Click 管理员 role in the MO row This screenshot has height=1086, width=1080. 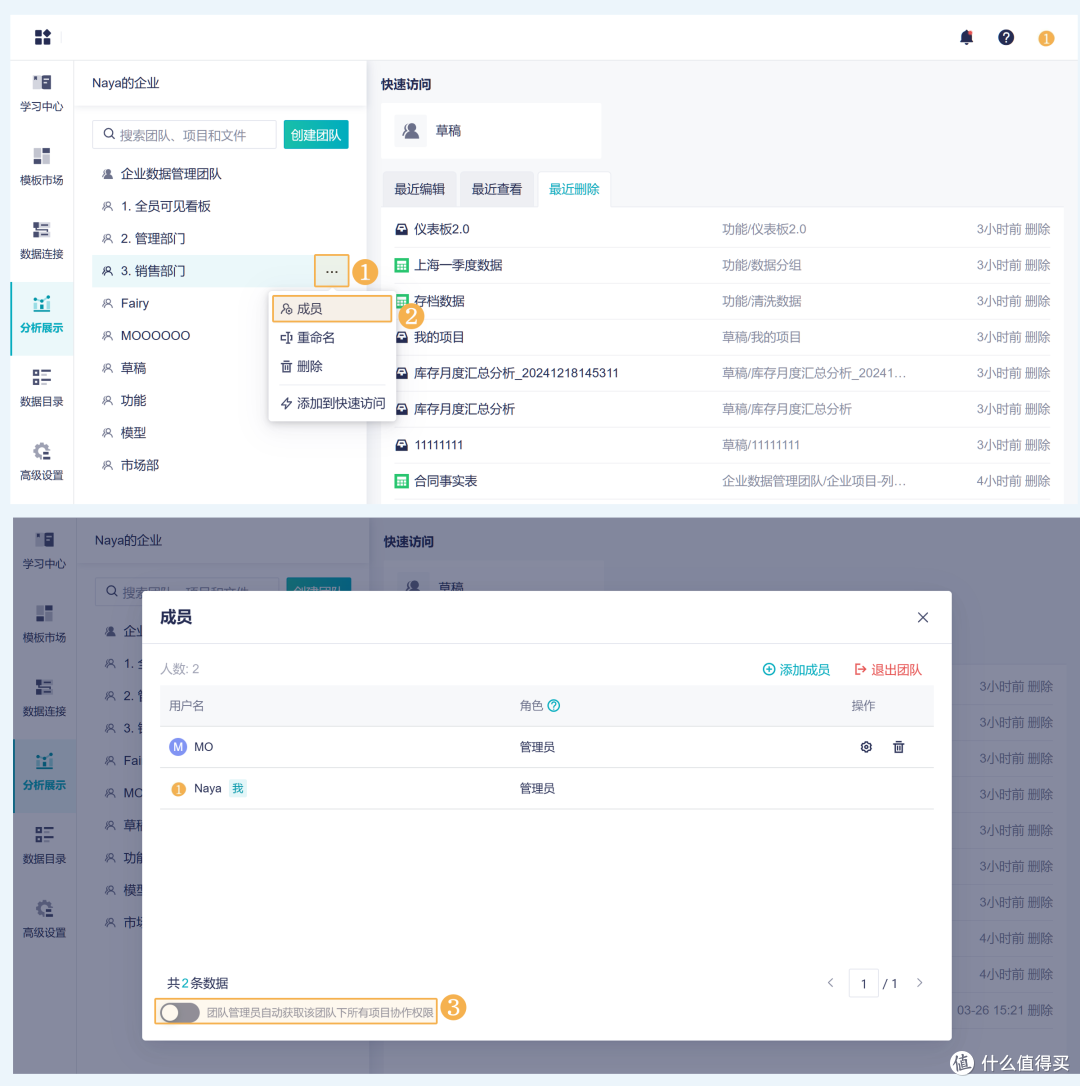(537, 747)
